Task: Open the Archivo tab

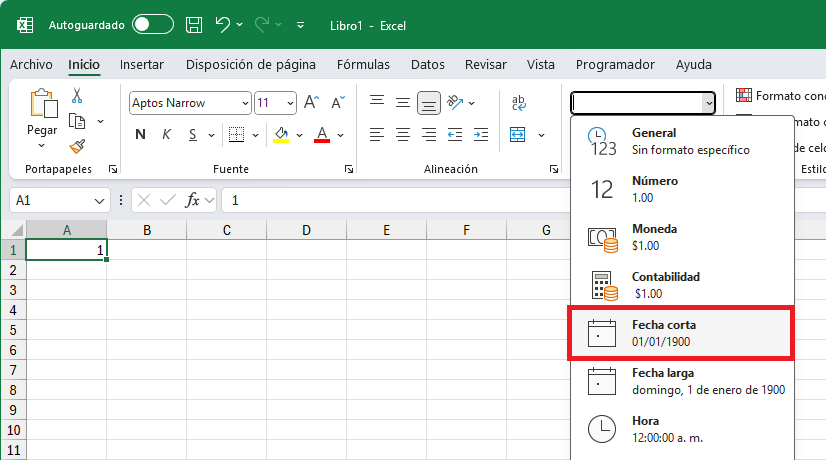Action: (31, 64)
